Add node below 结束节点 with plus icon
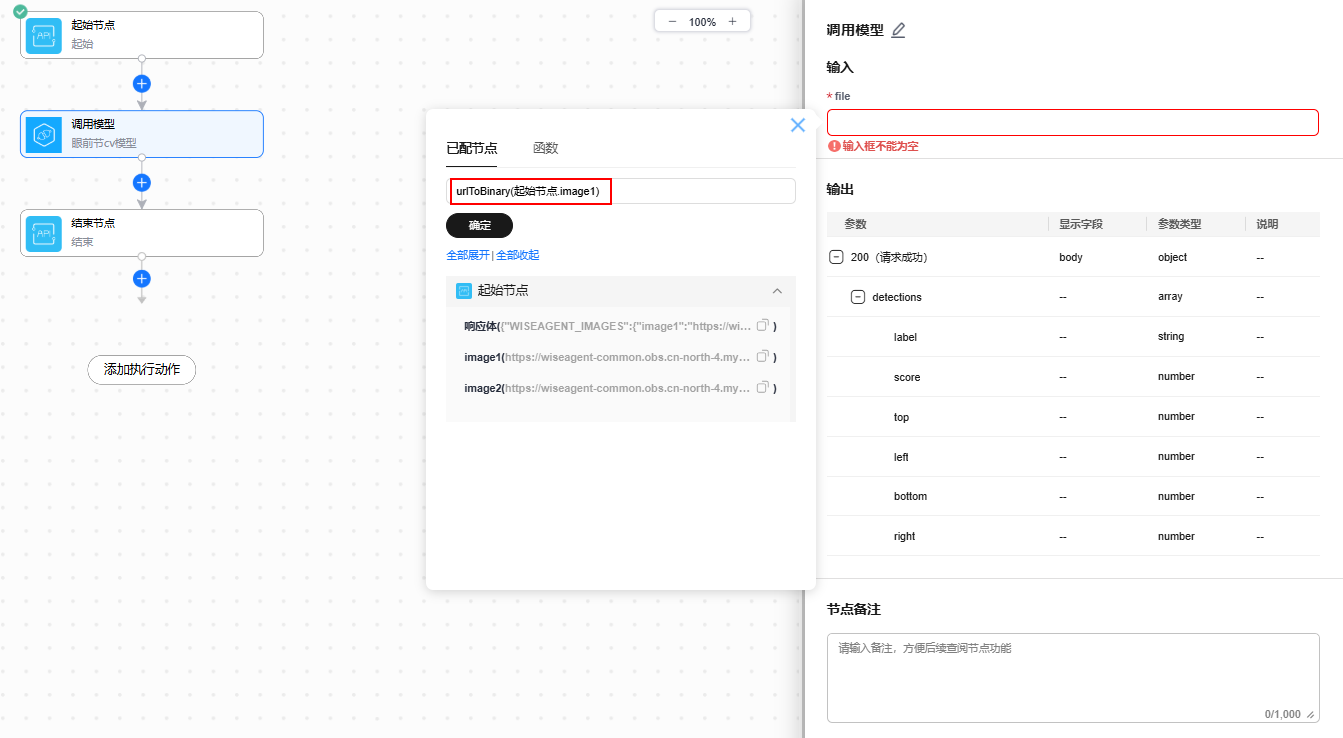This screenshot has width=1343, height=738. 142,279
